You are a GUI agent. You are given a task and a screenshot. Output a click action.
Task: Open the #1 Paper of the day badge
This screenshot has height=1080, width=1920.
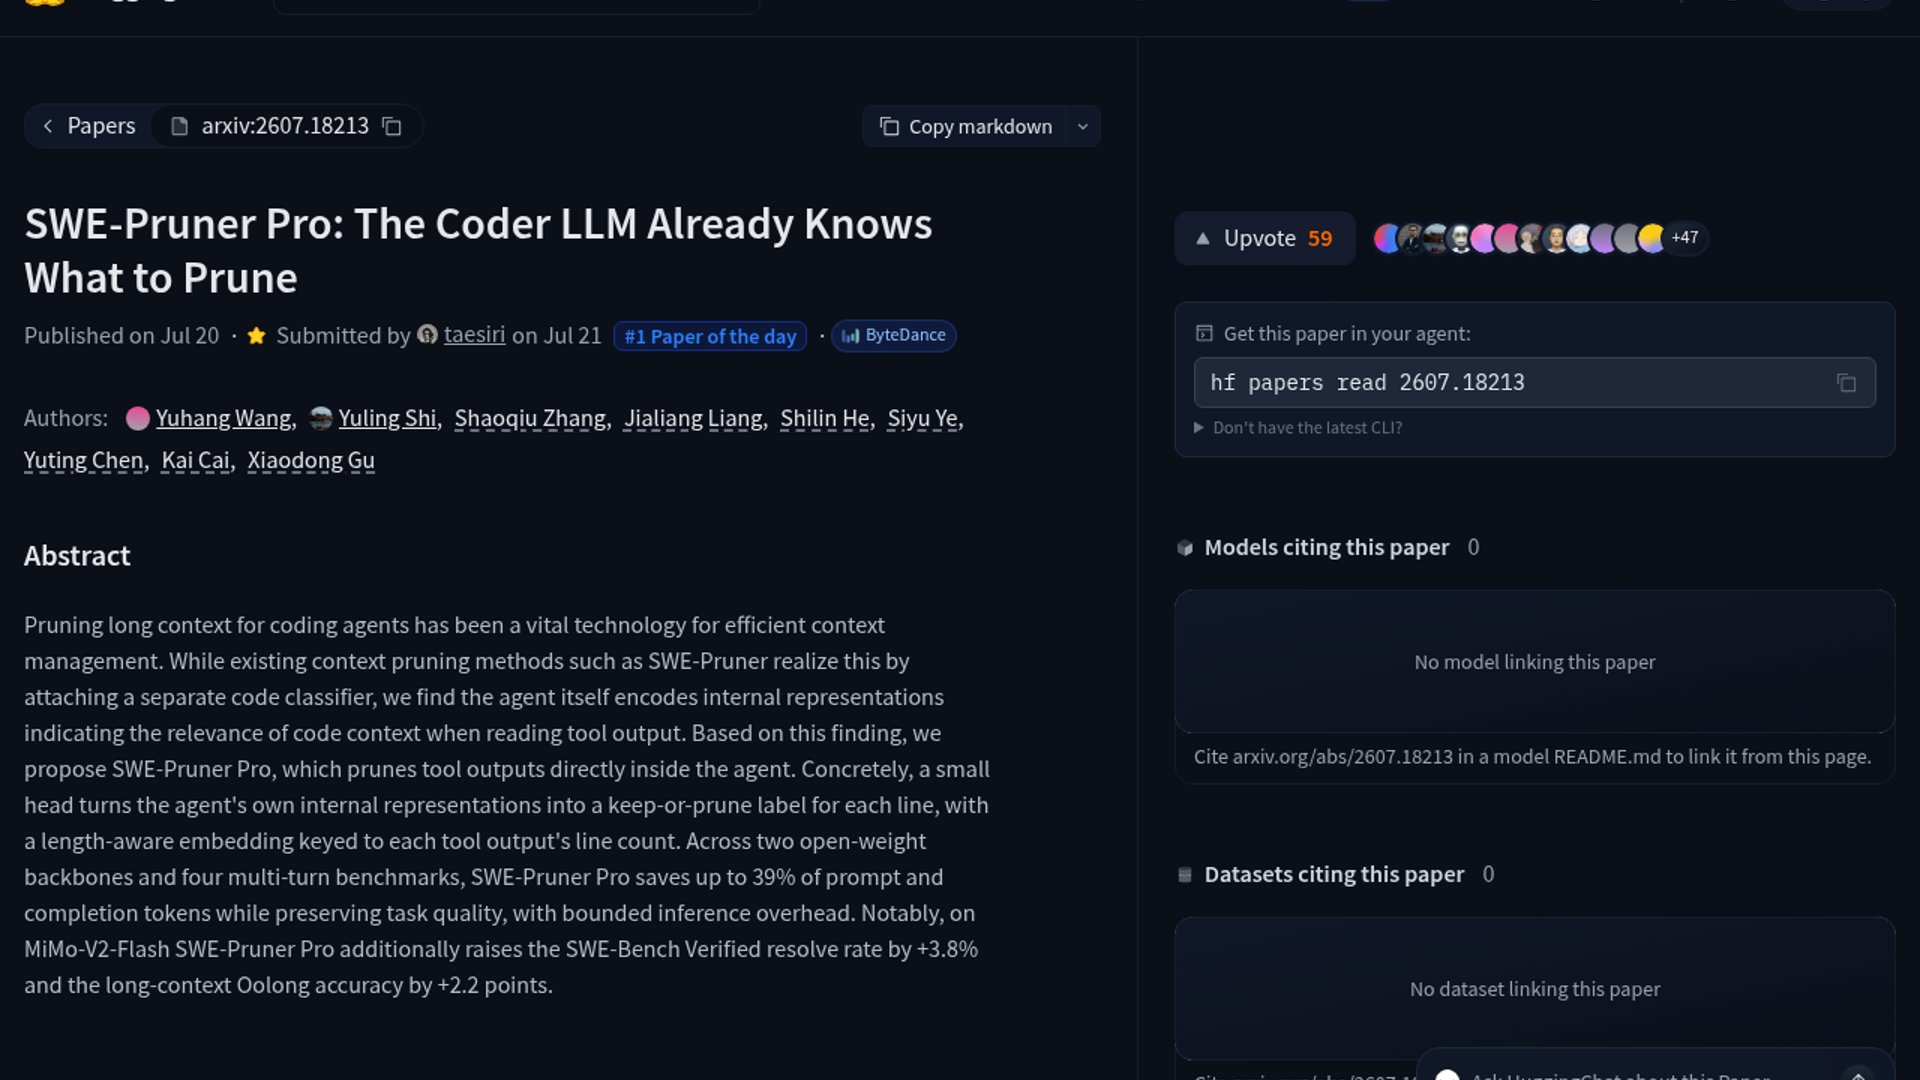(x=710, y=337)
